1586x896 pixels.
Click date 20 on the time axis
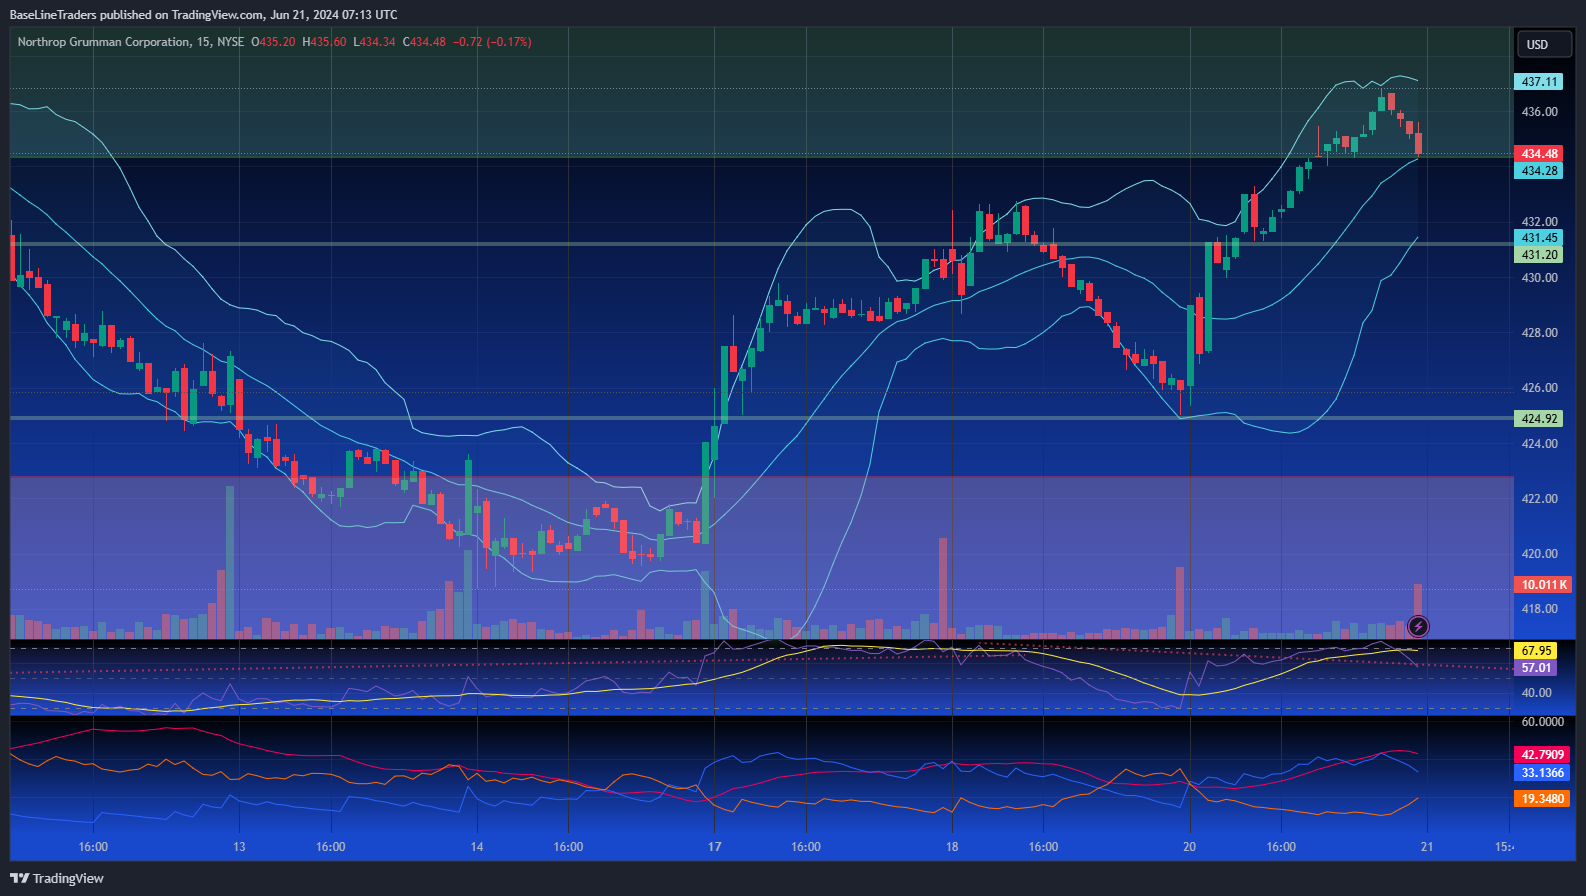coord(1189,847)
